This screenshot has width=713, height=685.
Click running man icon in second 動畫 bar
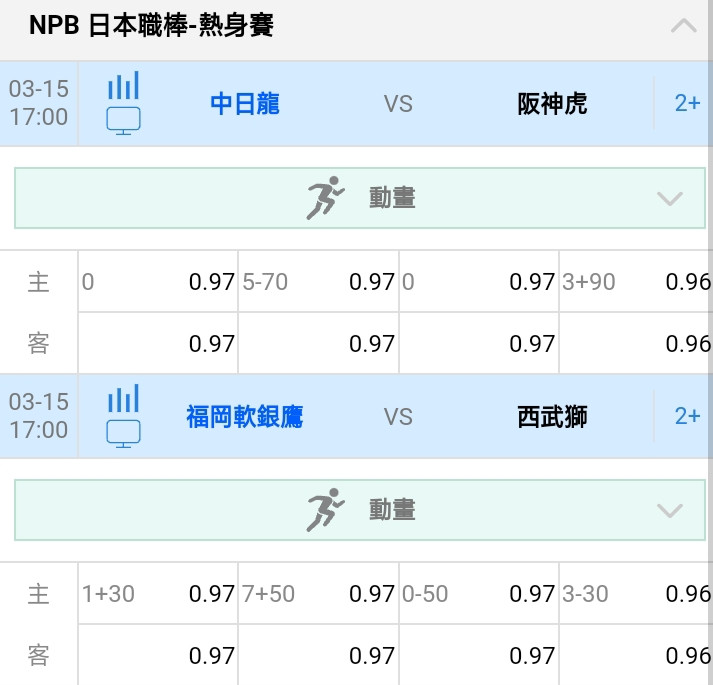pyautogui.click(x=325, y=510)
